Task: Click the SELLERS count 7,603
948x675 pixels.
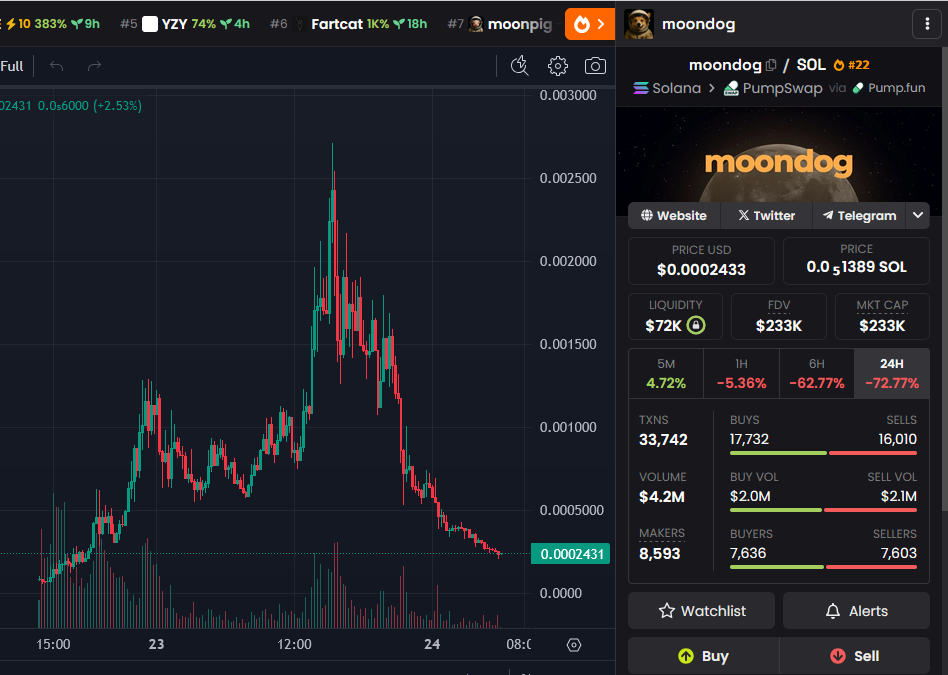Action: pos(899,553)
